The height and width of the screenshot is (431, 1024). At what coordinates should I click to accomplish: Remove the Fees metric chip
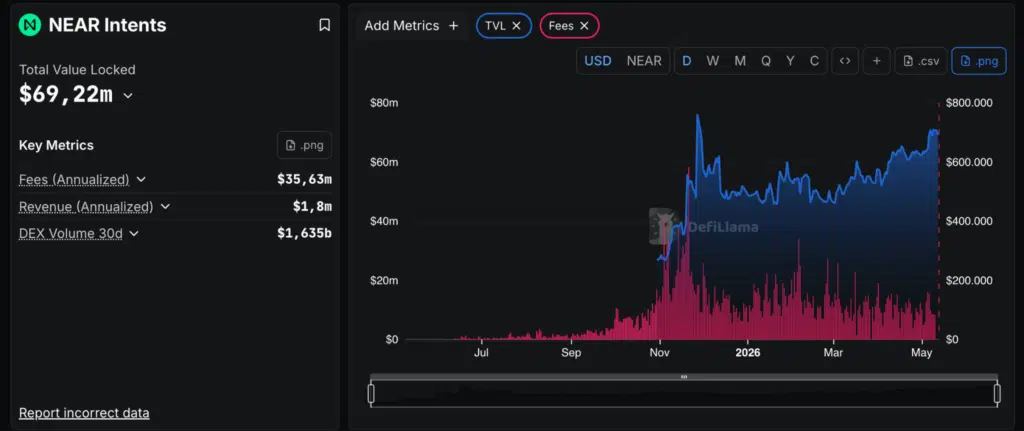point(584,25)
